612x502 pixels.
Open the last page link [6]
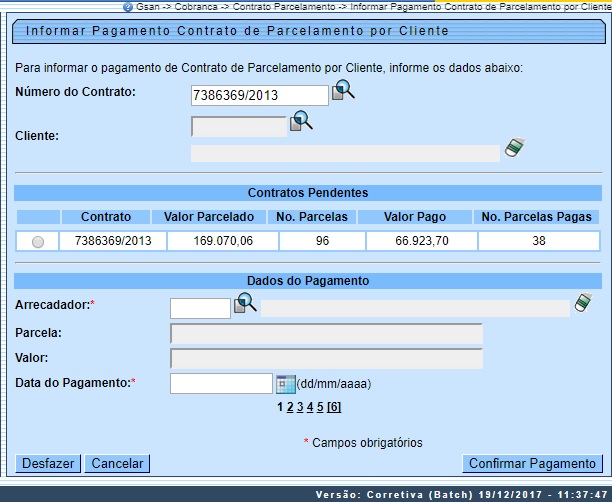[334, 407]
